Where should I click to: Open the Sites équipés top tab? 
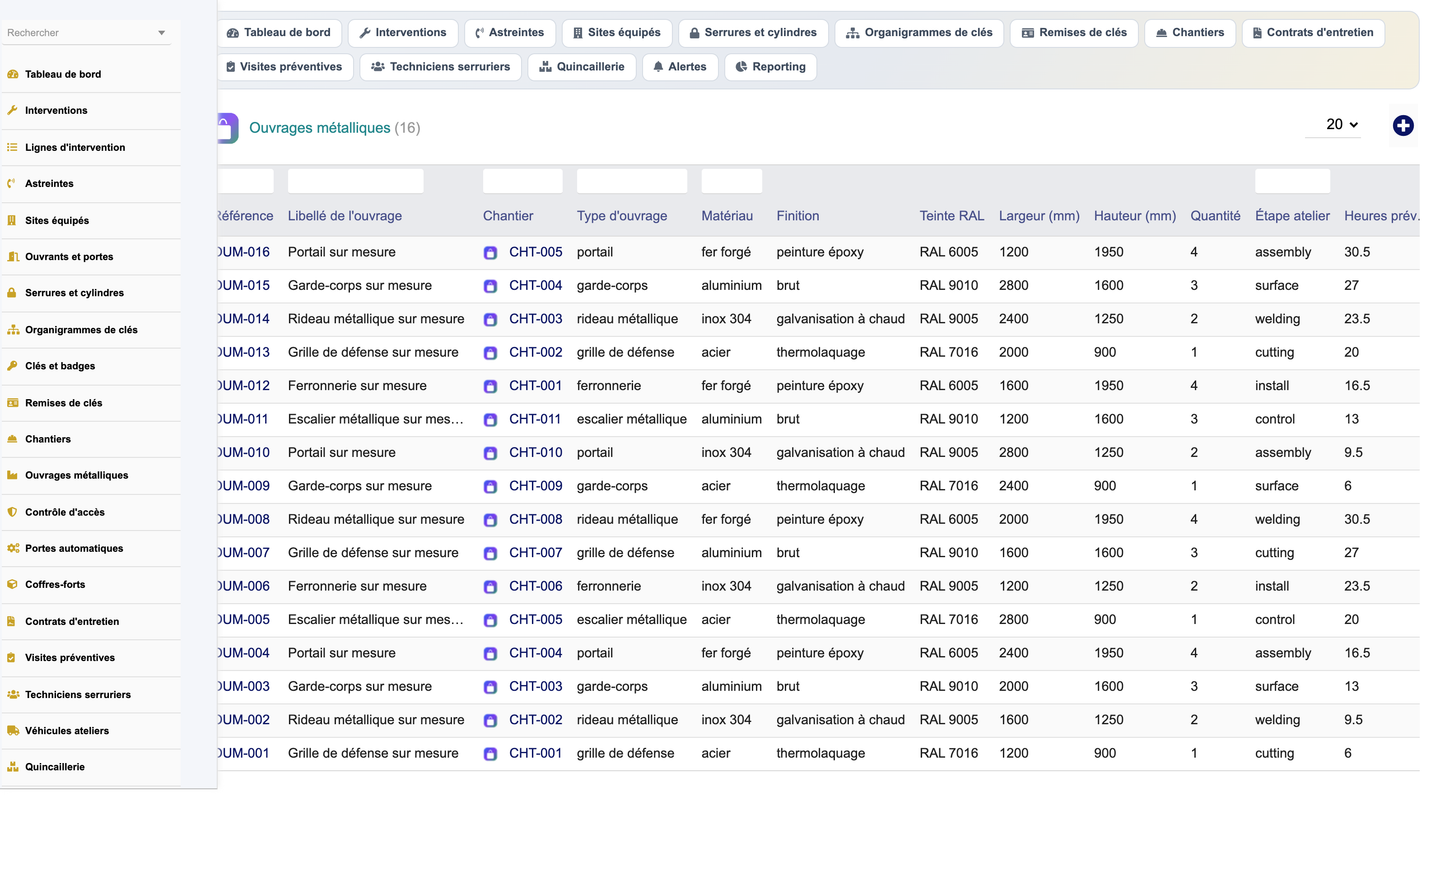click(617, 33)
